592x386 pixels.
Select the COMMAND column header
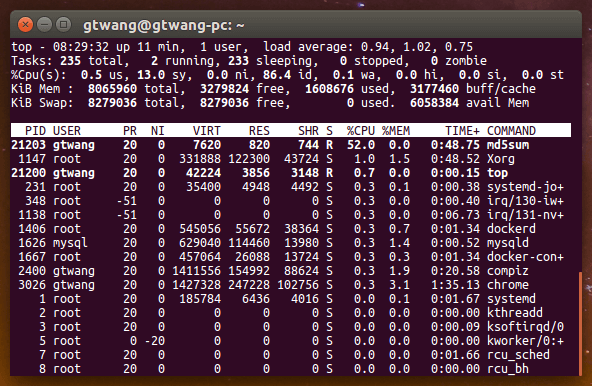511,131
